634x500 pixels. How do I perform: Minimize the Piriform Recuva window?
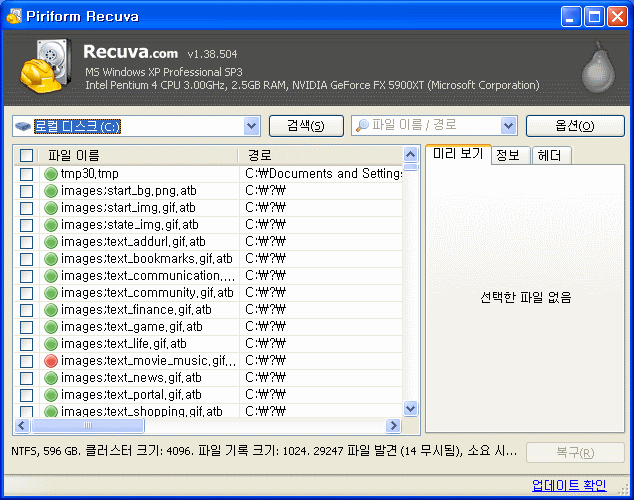571,17
